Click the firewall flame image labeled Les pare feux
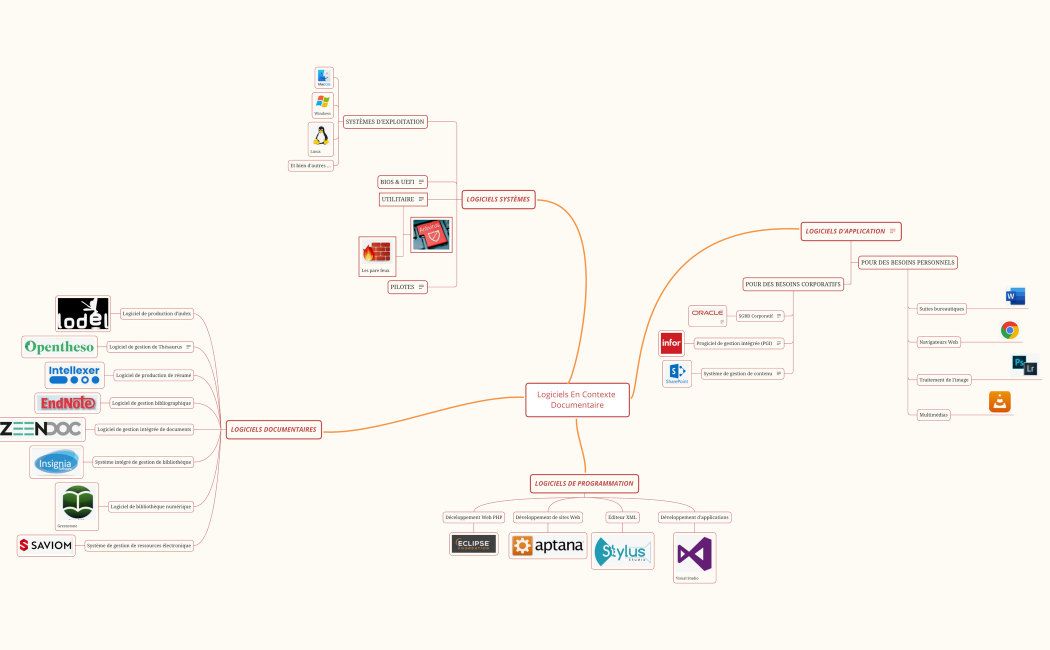 [376, 251]
